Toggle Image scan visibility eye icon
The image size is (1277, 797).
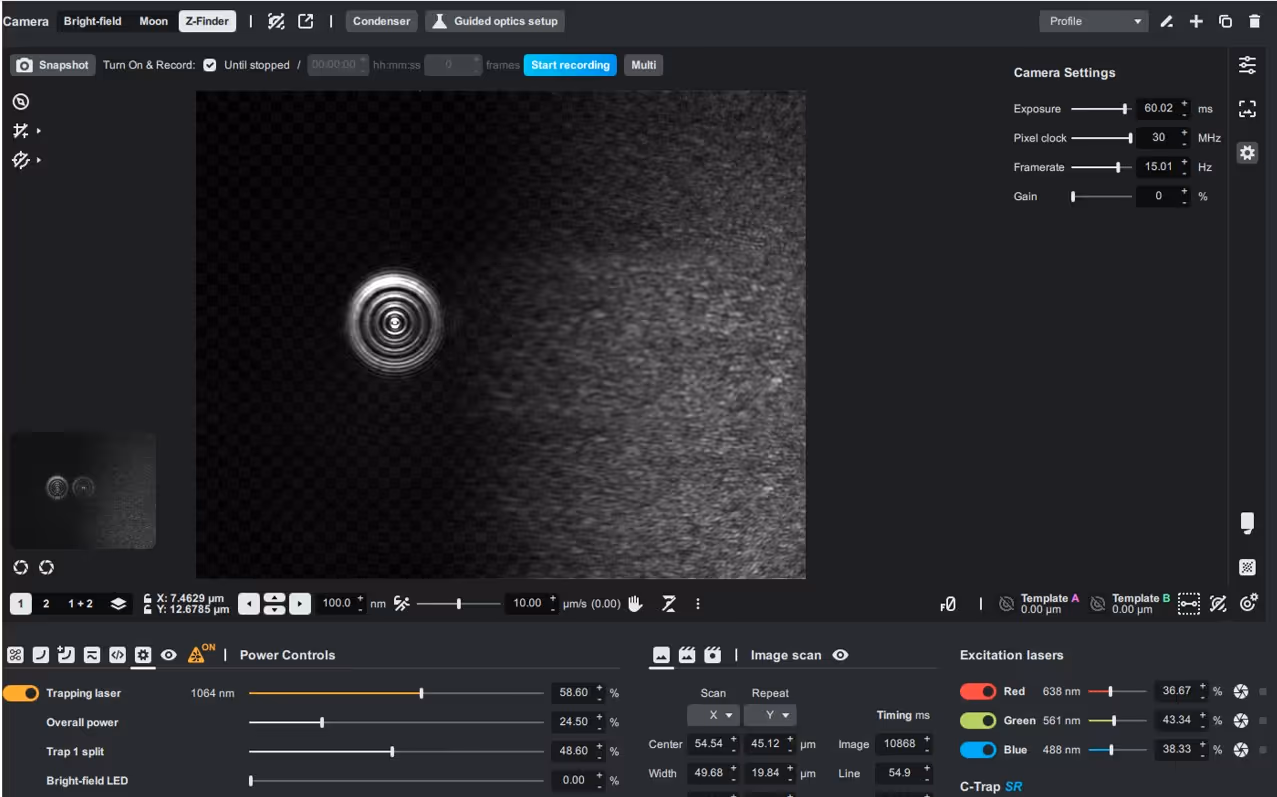tap(840, 655)
